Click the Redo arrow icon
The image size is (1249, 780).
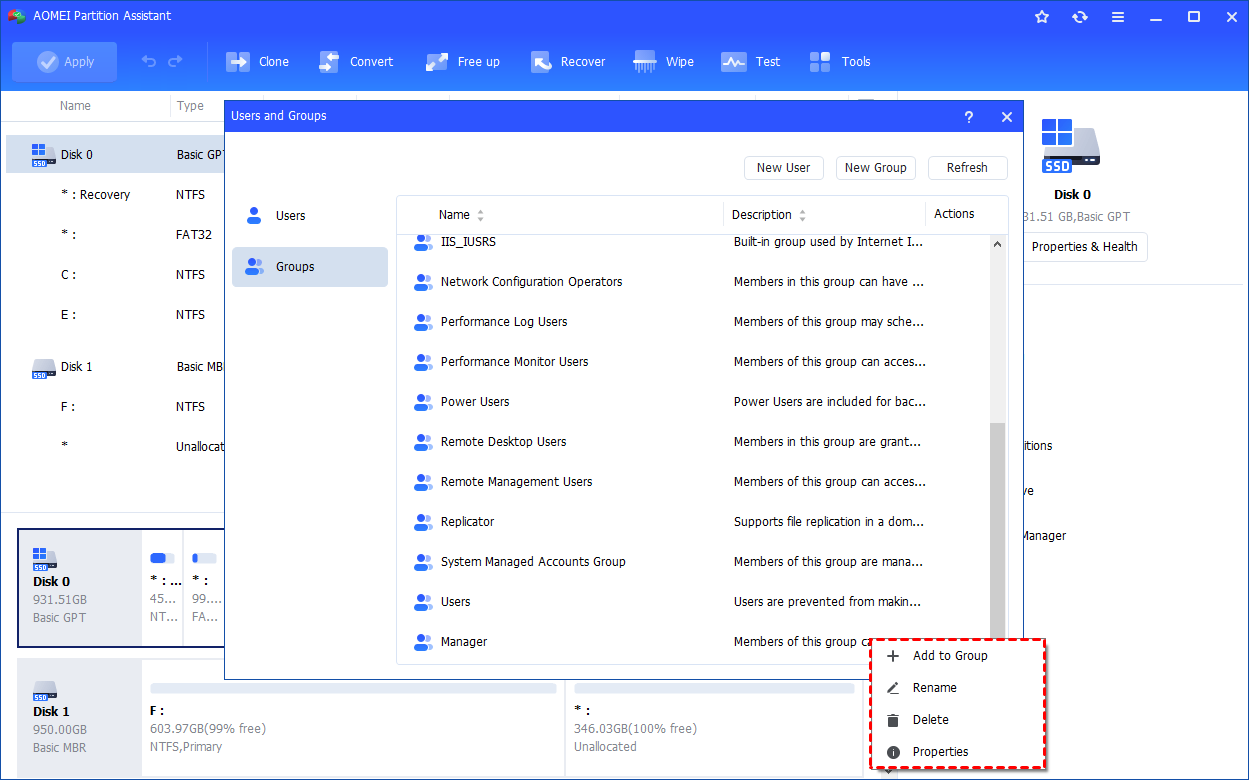(x=175, y=62)
